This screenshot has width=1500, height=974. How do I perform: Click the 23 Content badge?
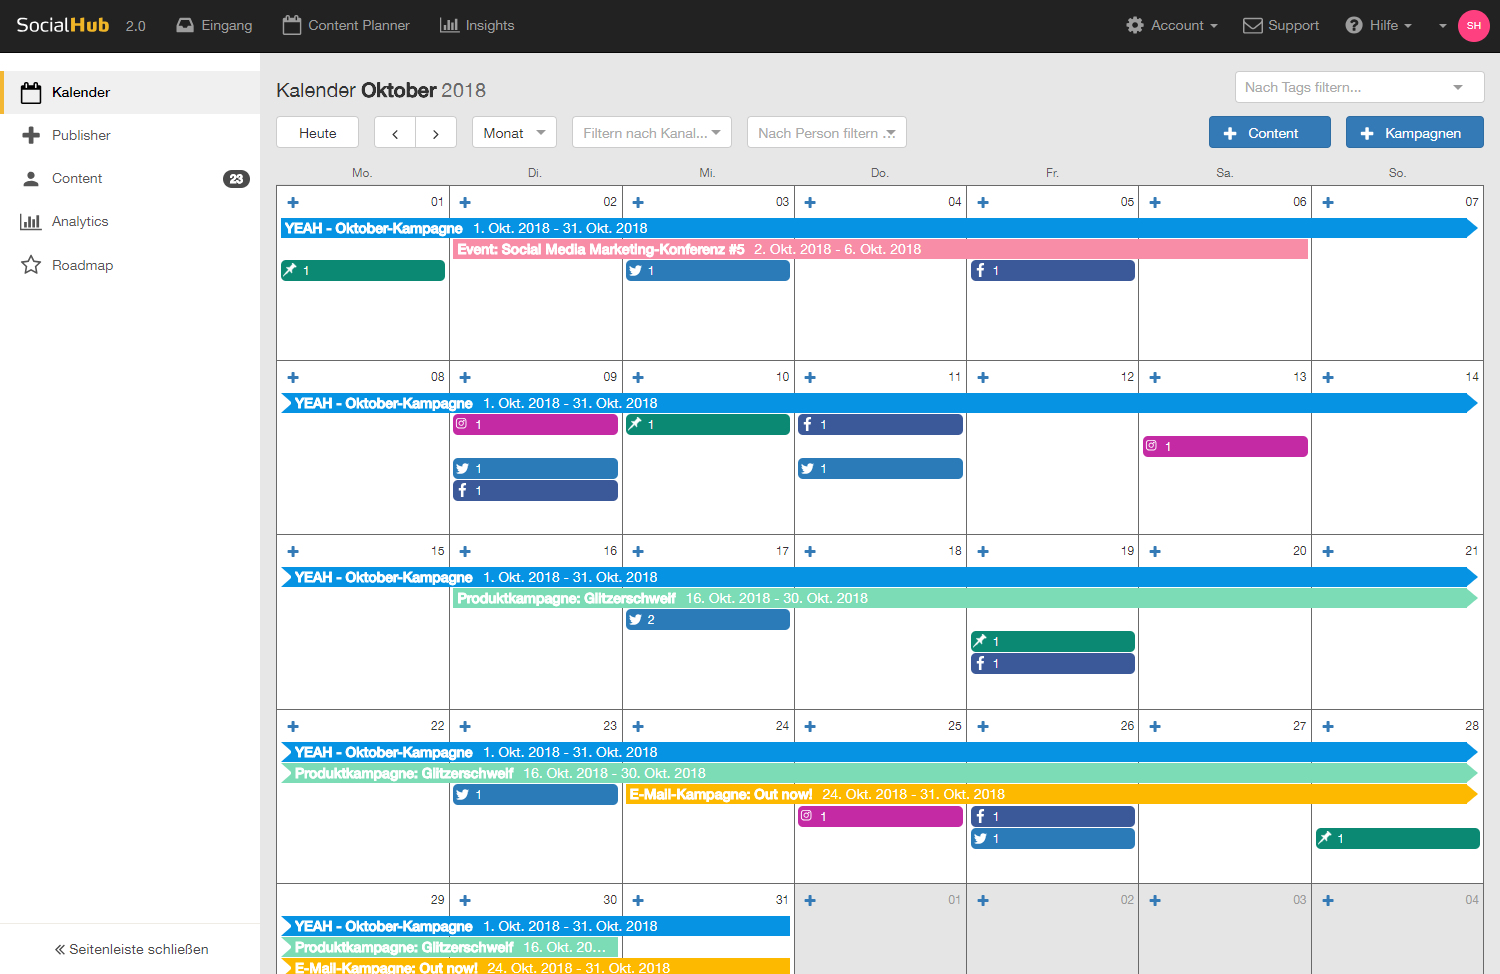point(236,179)
